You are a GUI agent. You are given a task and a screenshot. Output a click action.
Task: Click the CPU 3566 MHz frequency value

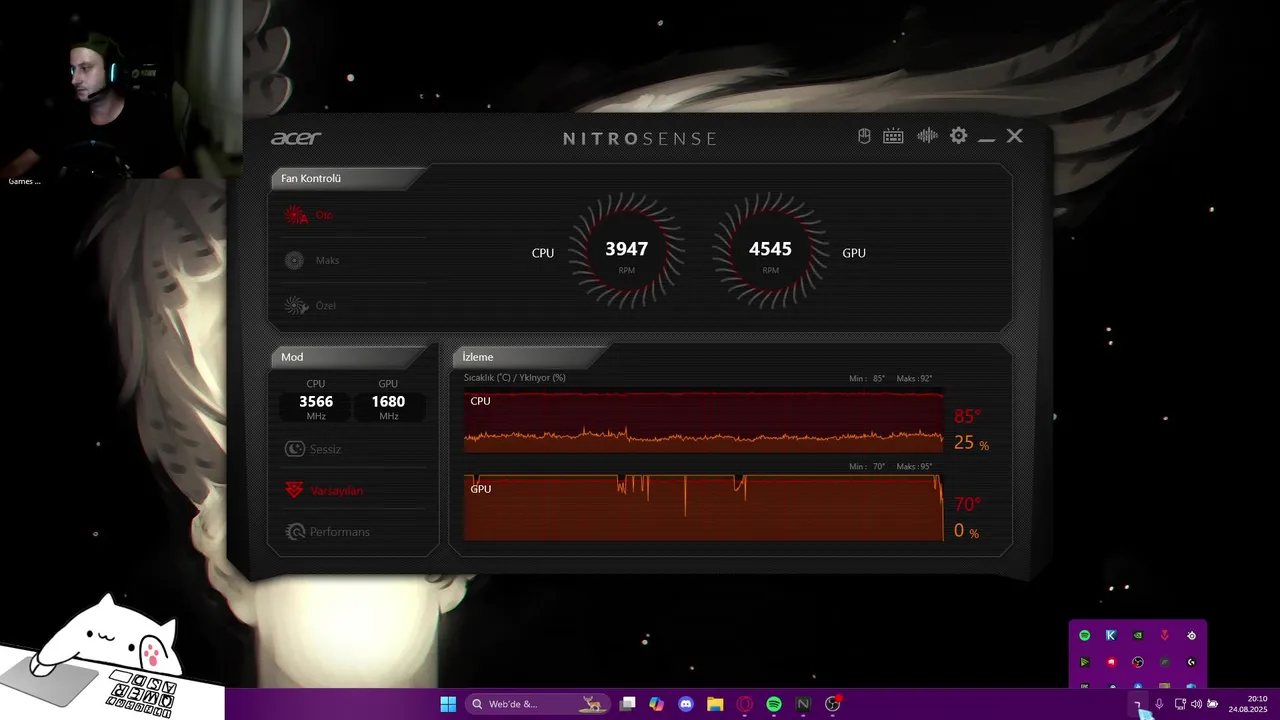point(316,402)
